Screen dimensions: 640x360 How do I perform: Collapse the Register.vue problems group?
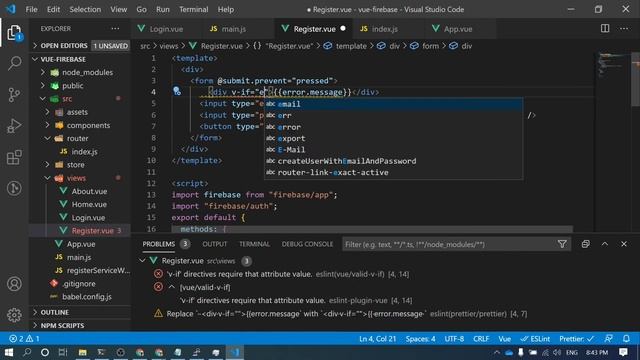tap(142, 261)
